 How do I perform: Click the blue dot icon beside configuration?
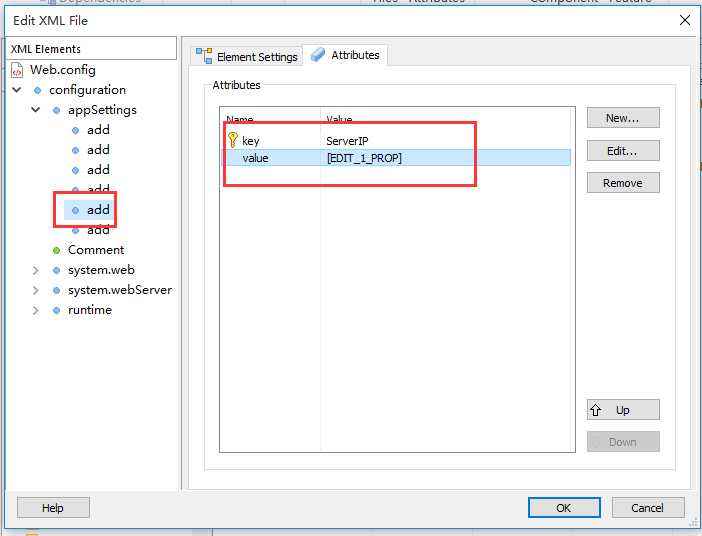tap(38, 90)
